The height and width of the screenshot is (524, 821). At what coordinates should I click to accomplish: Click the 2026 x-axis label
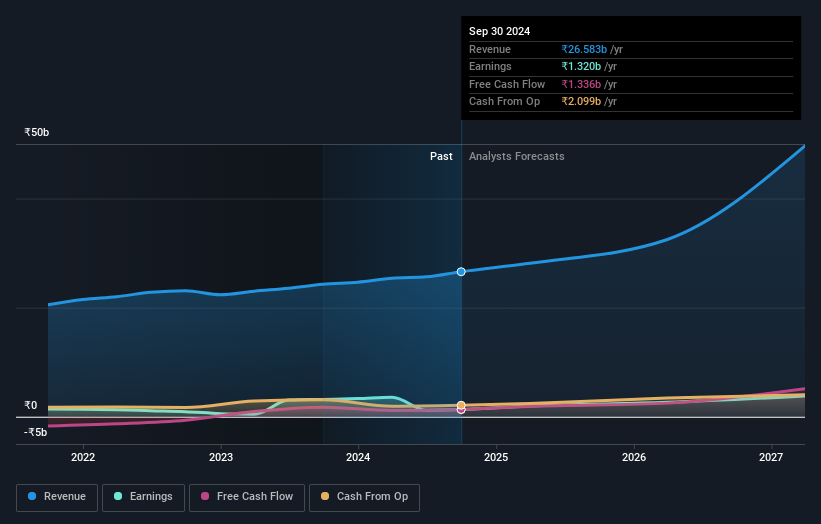(x=634, y=457)
